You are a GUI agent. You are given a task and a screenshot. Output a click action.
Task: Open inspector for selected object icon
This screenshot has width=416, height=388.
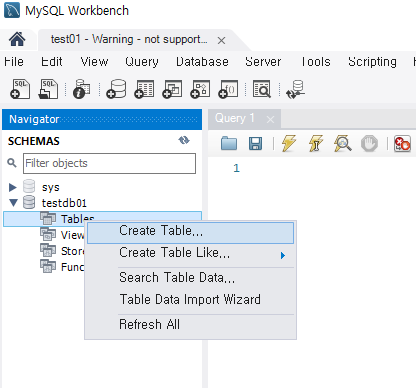point(82,89)
